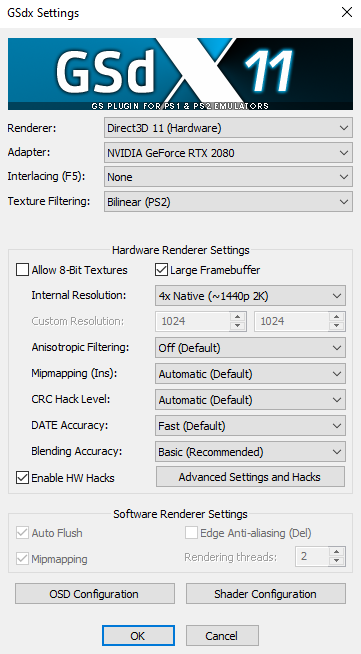The width and height of the screenshot is (361, 654).
Task: Open CRC Hack Level dropdown
Action: 250,400
